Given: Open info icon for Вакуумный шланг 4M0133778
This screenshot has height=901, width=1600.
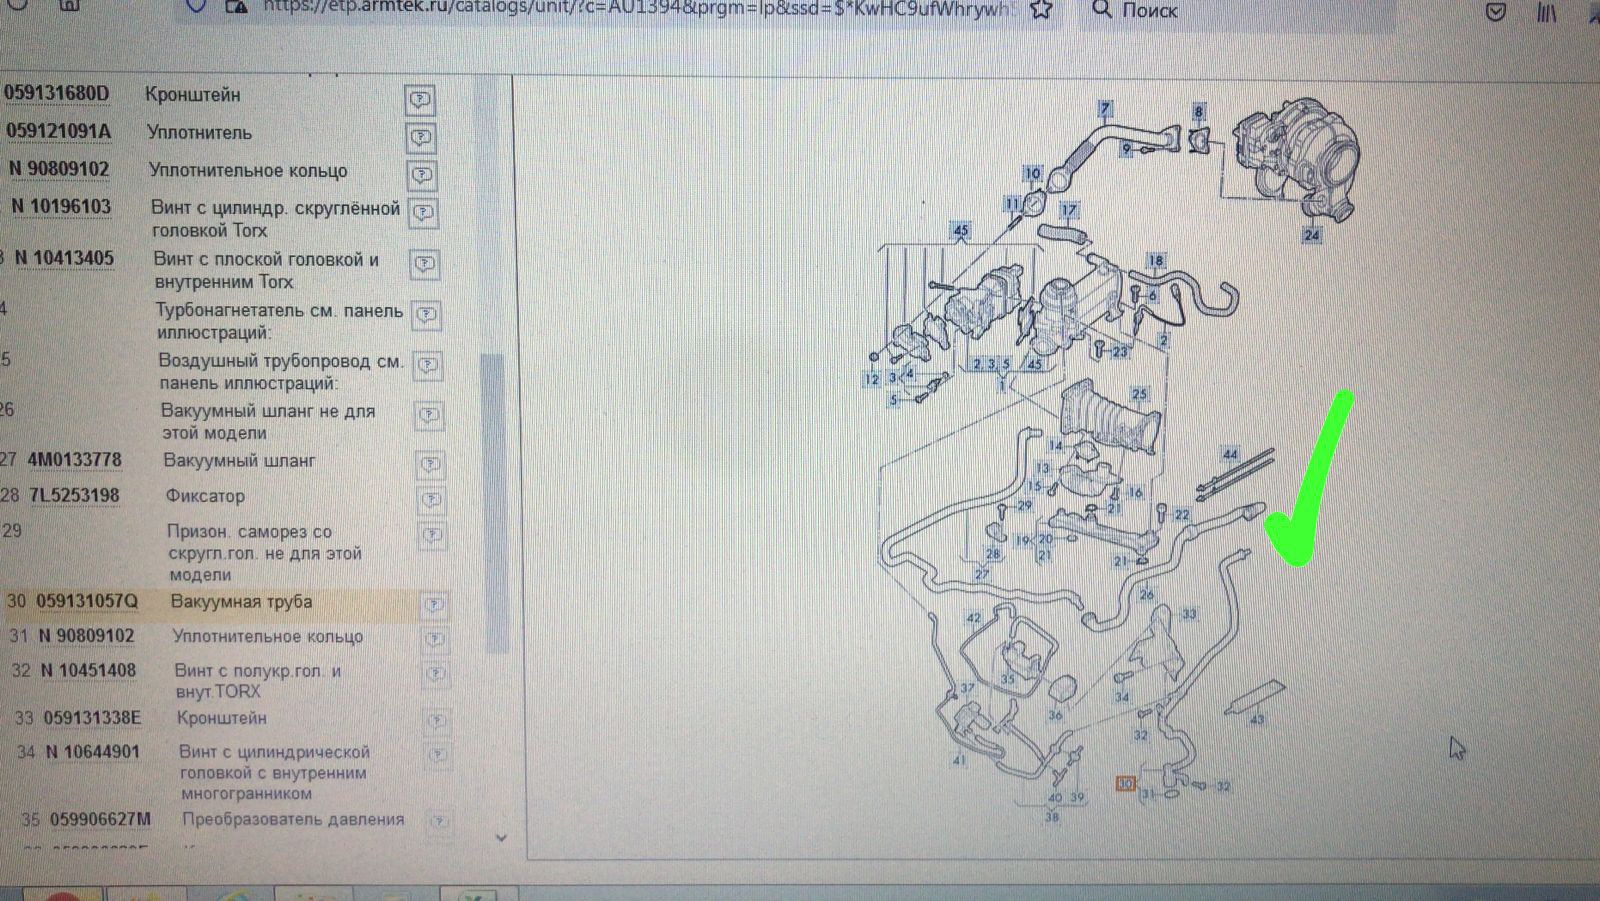Looking at the screenshot, I should (430, 464).
